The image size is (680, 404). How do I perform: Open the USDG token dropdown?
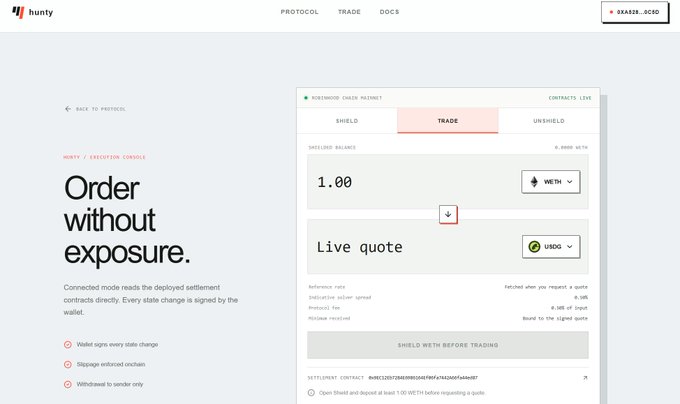(x=551, y=247)
